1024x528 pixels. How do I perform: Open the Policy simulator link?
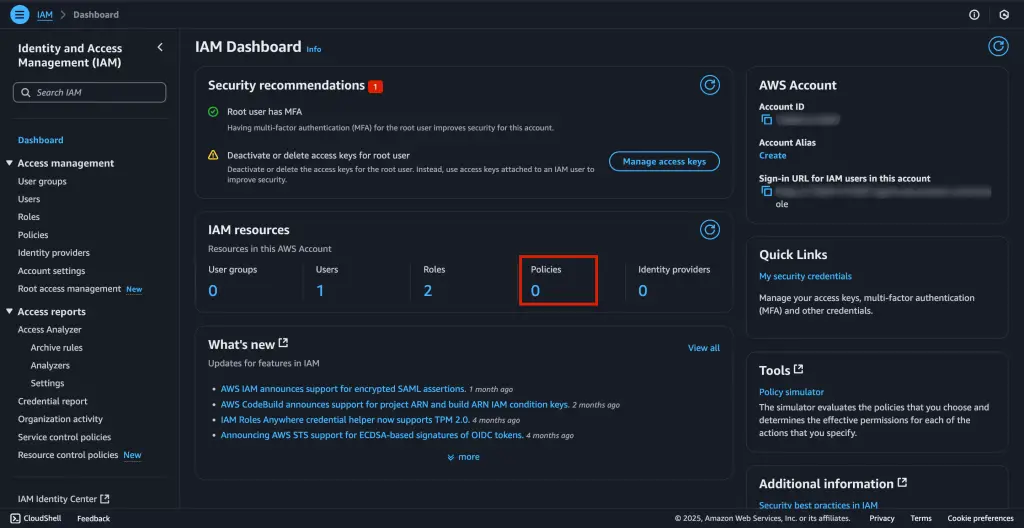(792, 392)
